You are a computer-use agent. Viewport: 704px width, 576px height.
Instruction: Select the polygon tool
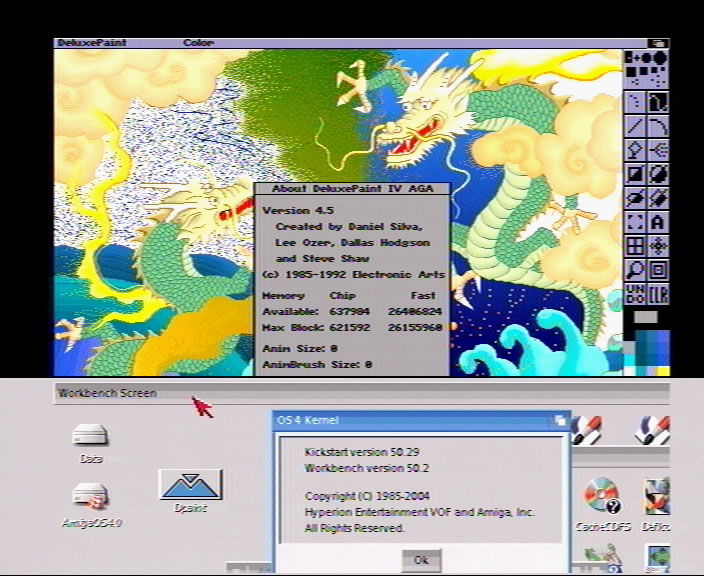click(x=658, y=198)
